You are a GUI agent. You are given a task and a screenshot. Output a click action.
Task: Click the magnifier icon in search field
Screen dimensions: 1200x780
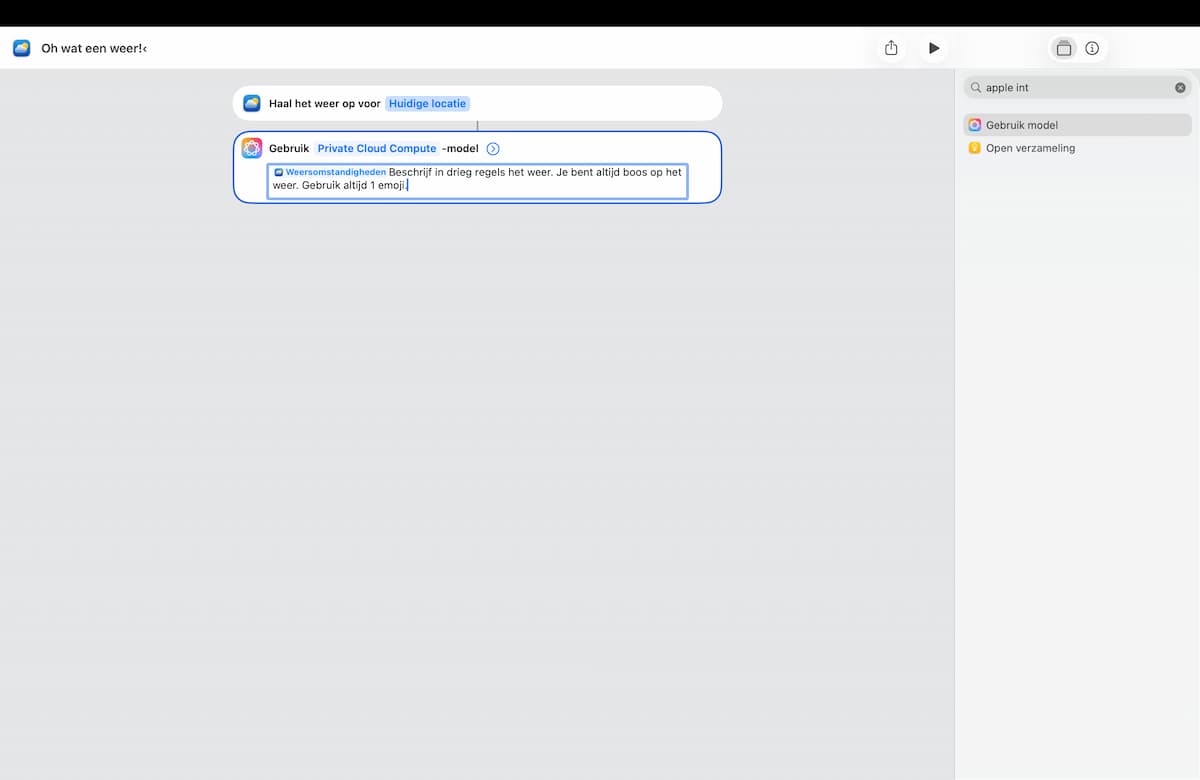point(976,88)
